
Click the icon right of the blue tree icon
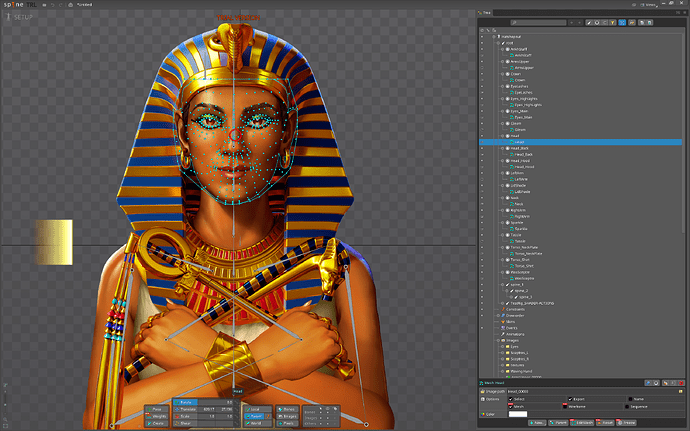(632, 22)
